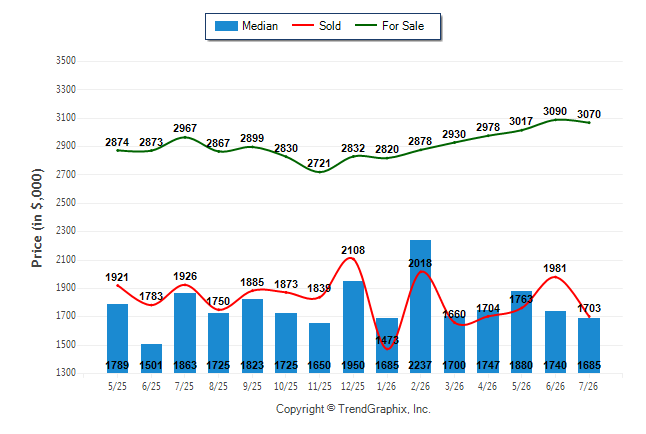Click the 6/25 median bar labeled 1501
Image resolution: width=646 pixels, height=434 pixels.
(151, 358)
